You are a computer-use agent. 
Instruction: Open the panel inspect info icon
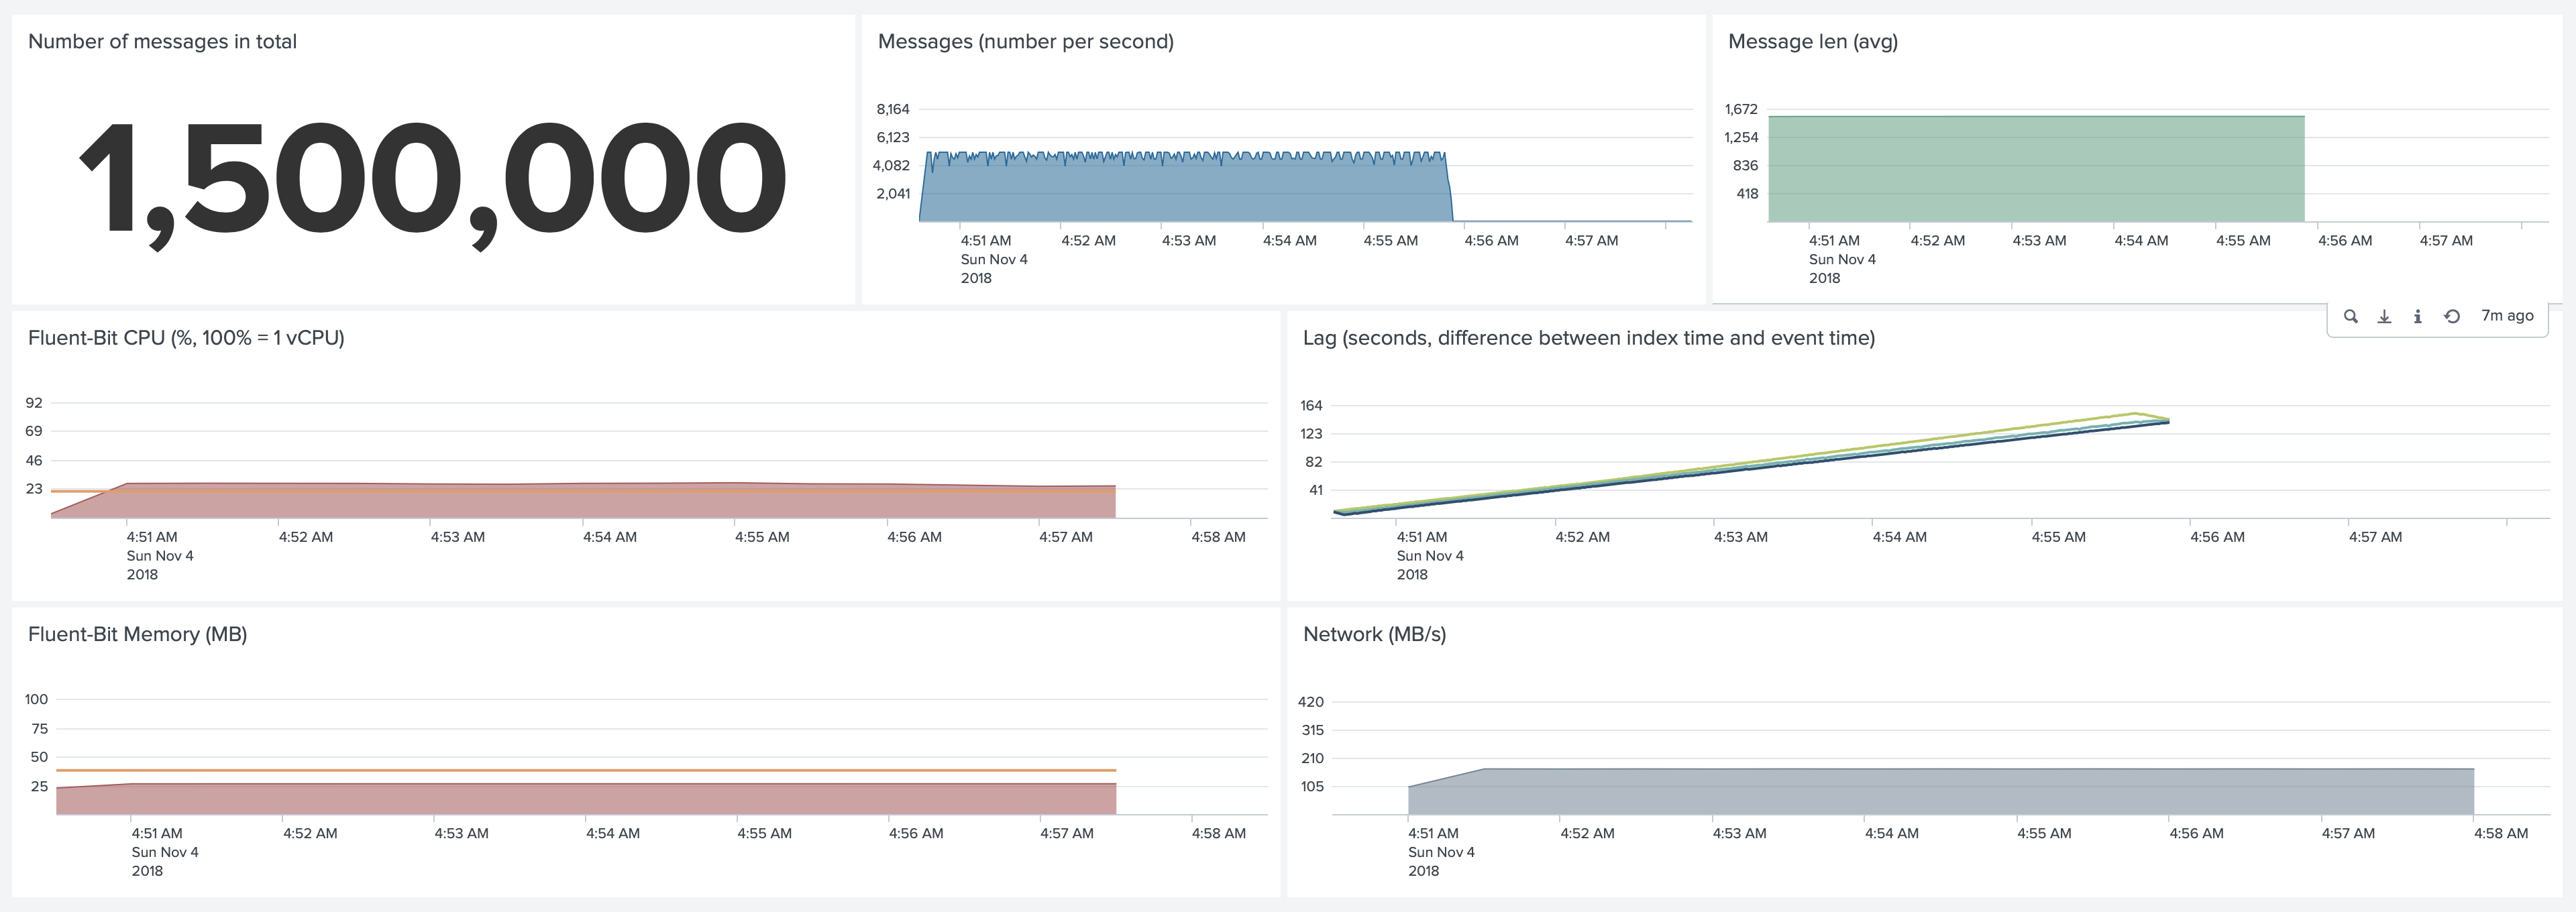point(2417,316)
